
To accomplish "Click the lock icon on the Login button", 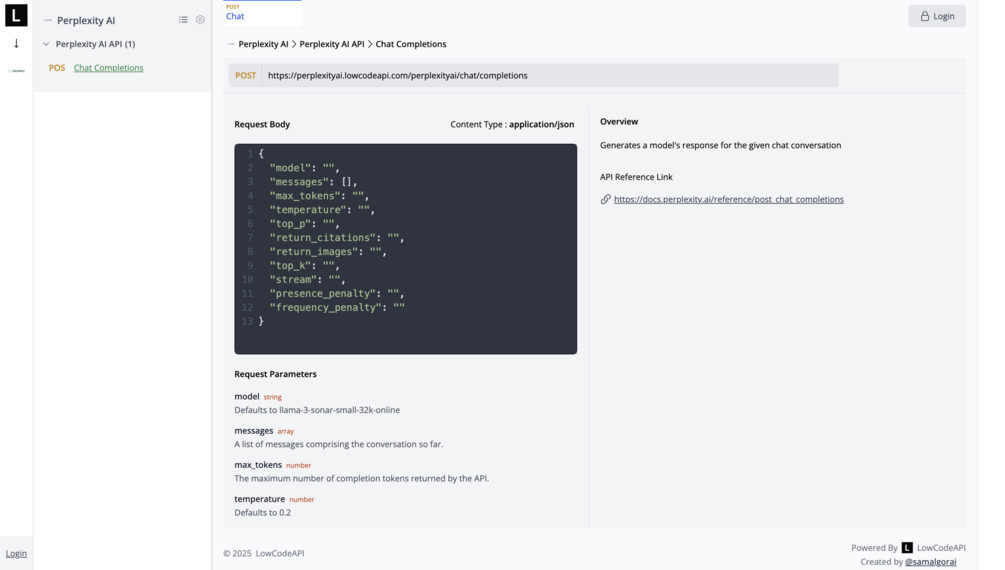I will pos(925,16).
